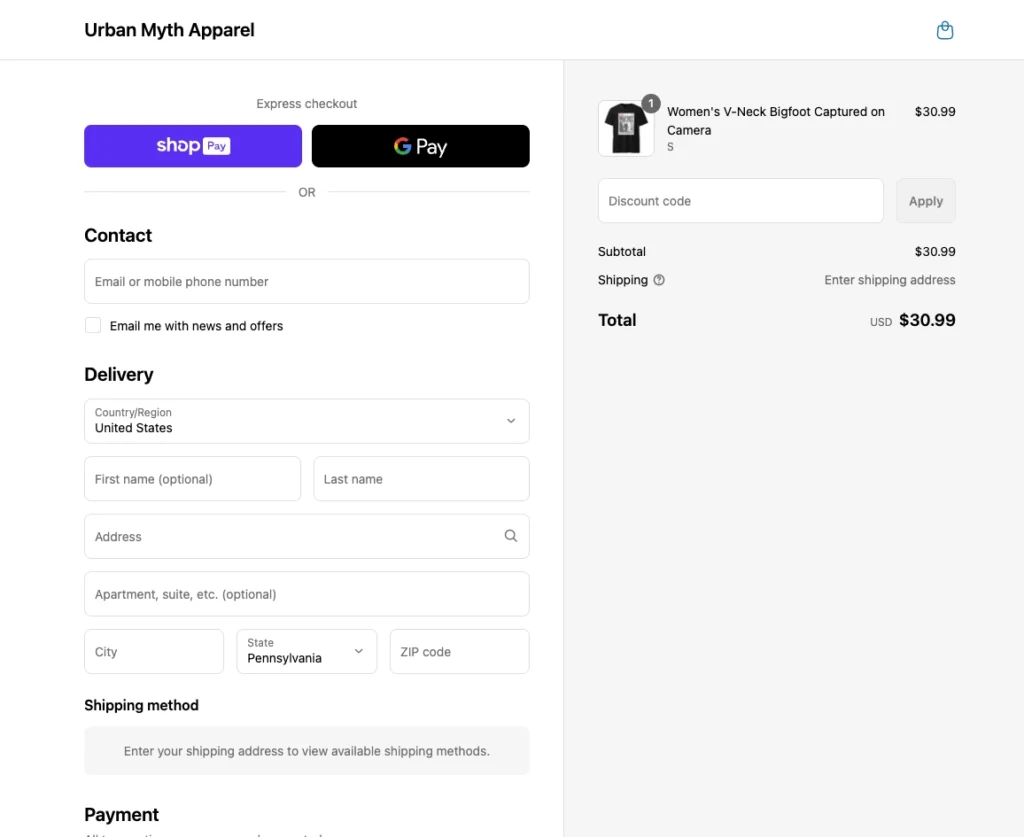Click the Subtotal label
The height and width of the screenshot is (837, 1024).
coord(622,251)
